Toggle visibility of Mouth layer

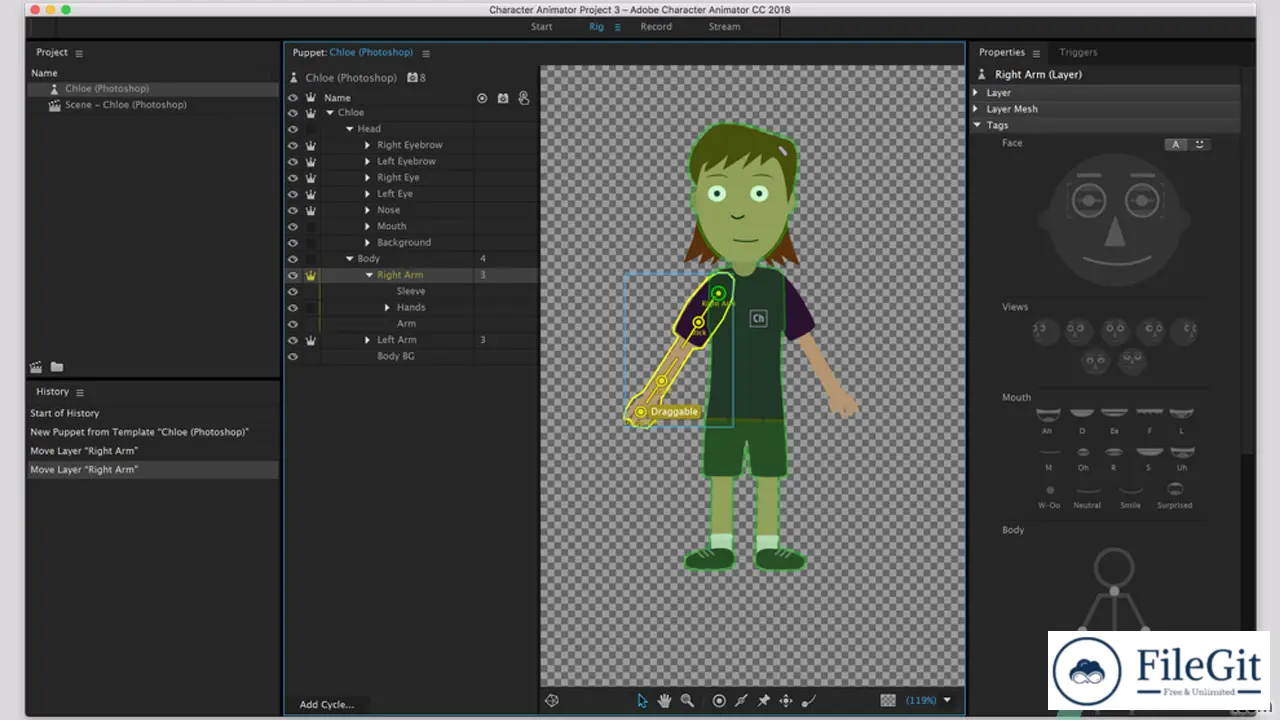point(293,226)
